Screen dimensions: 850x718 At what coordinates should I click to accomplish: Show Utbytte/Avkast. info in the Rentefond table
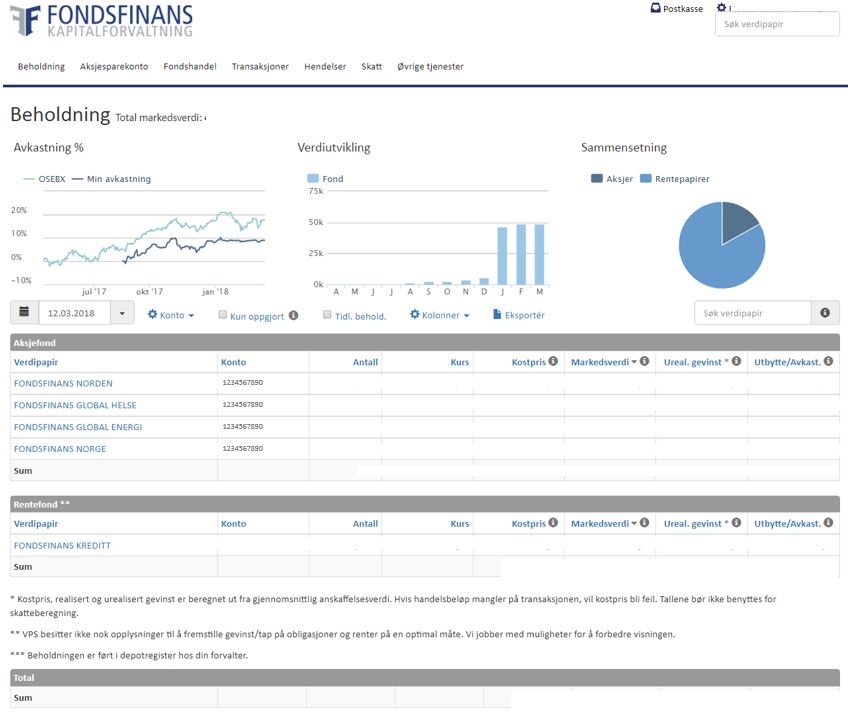pyautogui.click(x=828, y=522)
